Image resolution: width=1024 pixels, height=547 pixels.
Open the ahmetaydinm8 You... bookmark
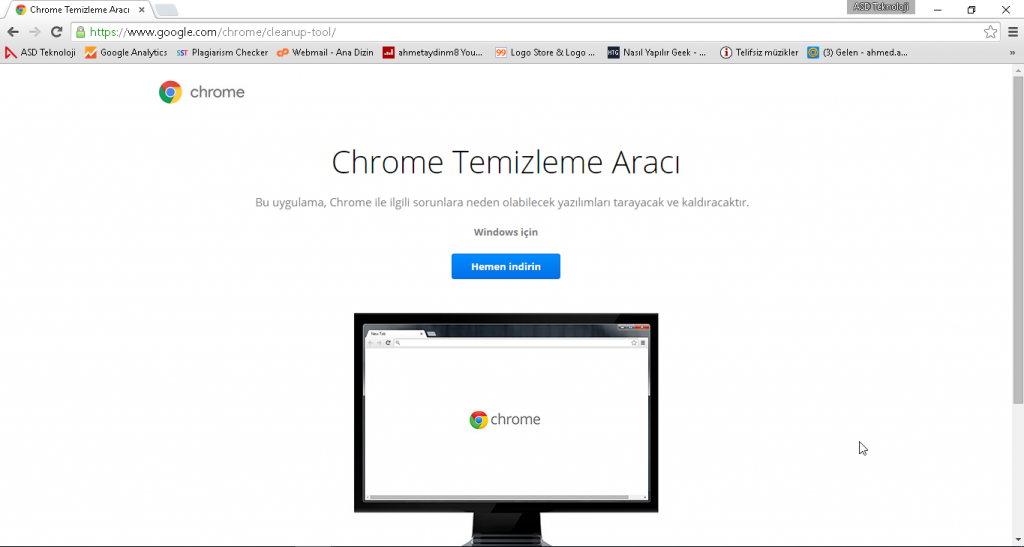(432, 53)
